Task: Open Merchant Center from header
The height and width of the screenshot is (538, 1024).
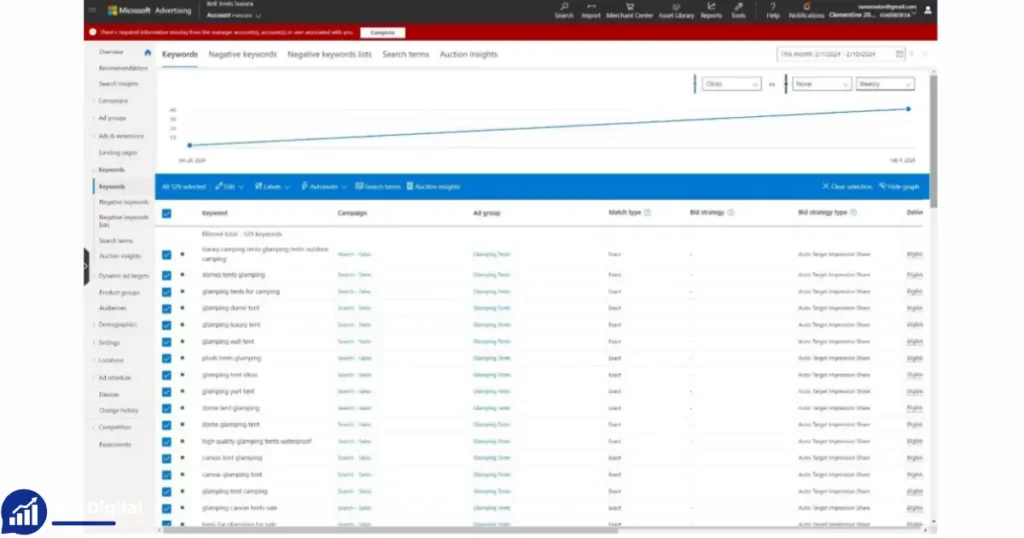Action: [x=630, y=10]
